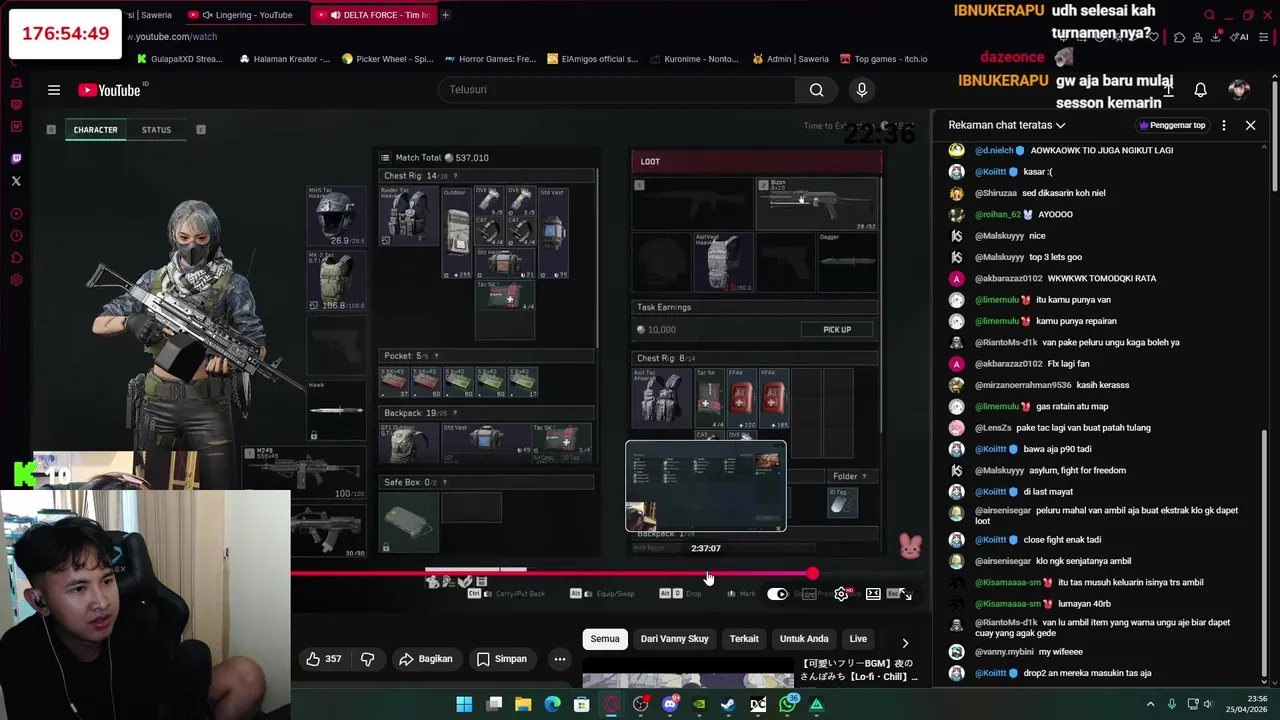Click chat username @d.nielch

(994, 150)
